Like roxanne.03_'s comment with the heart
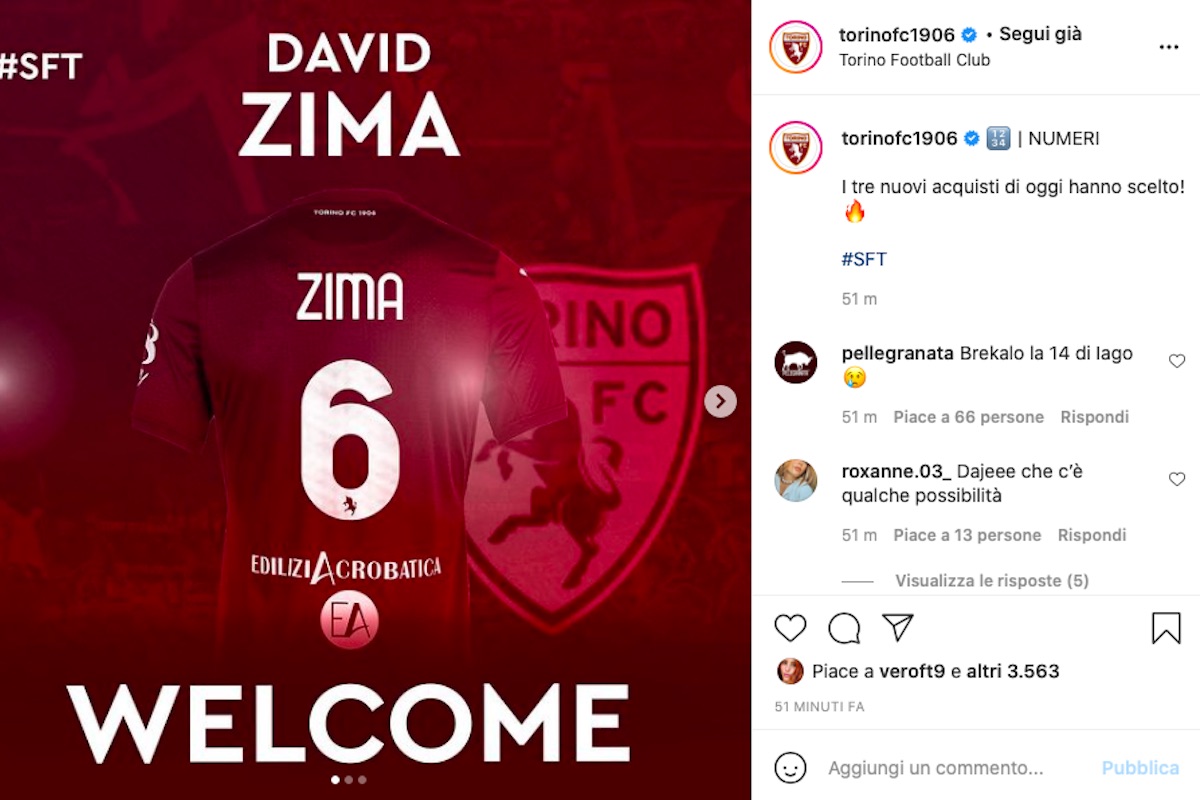The width and height of the screenshot is (1200, 800). coord(1177,479)
